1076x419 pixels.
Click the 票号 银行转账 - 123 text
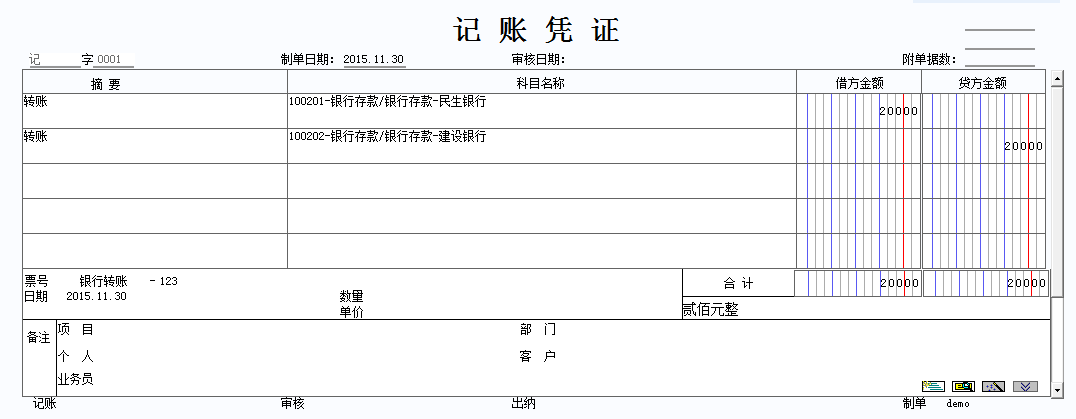tap(102, 281)
